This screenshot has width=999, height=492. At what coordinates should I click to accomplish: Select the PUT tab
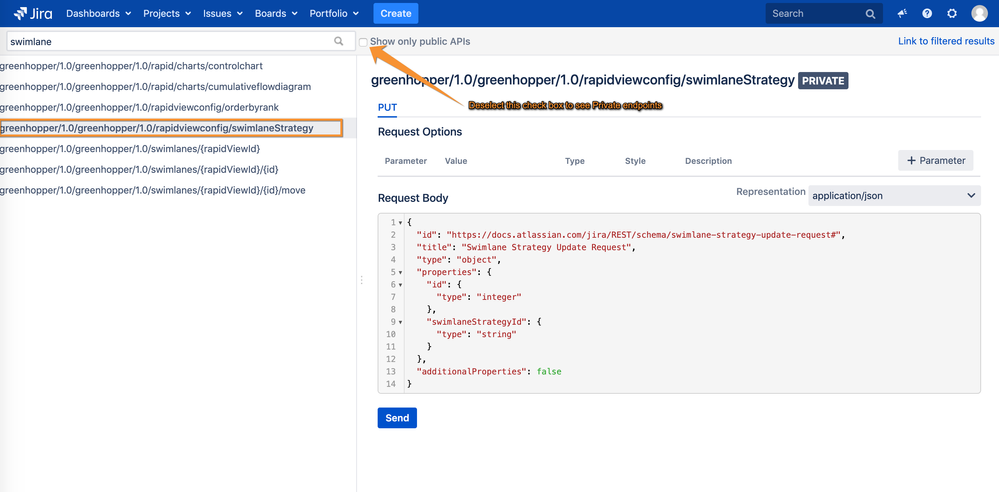387,108
